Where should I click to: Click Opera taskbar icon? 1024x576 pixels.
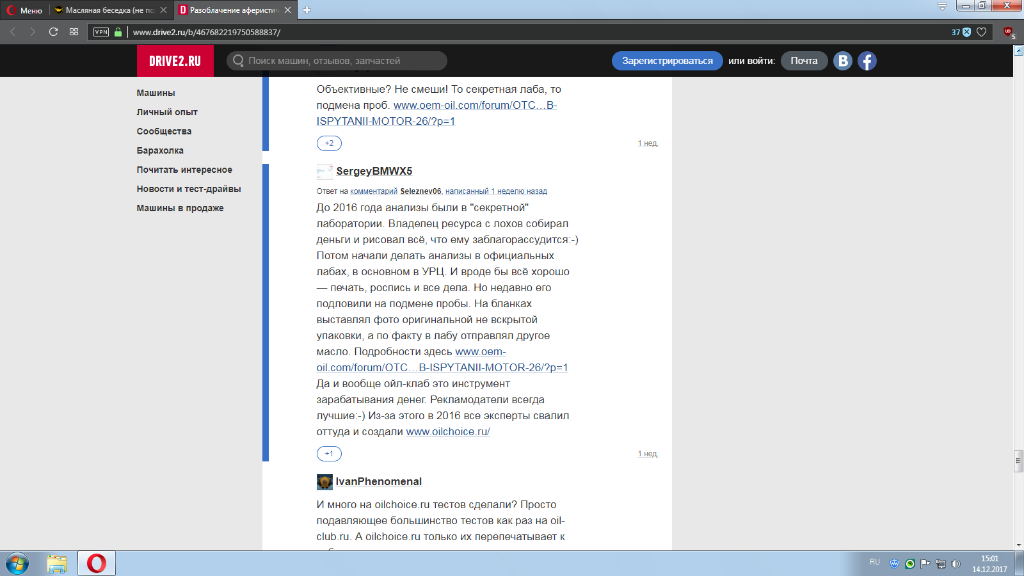coord(96,563)
